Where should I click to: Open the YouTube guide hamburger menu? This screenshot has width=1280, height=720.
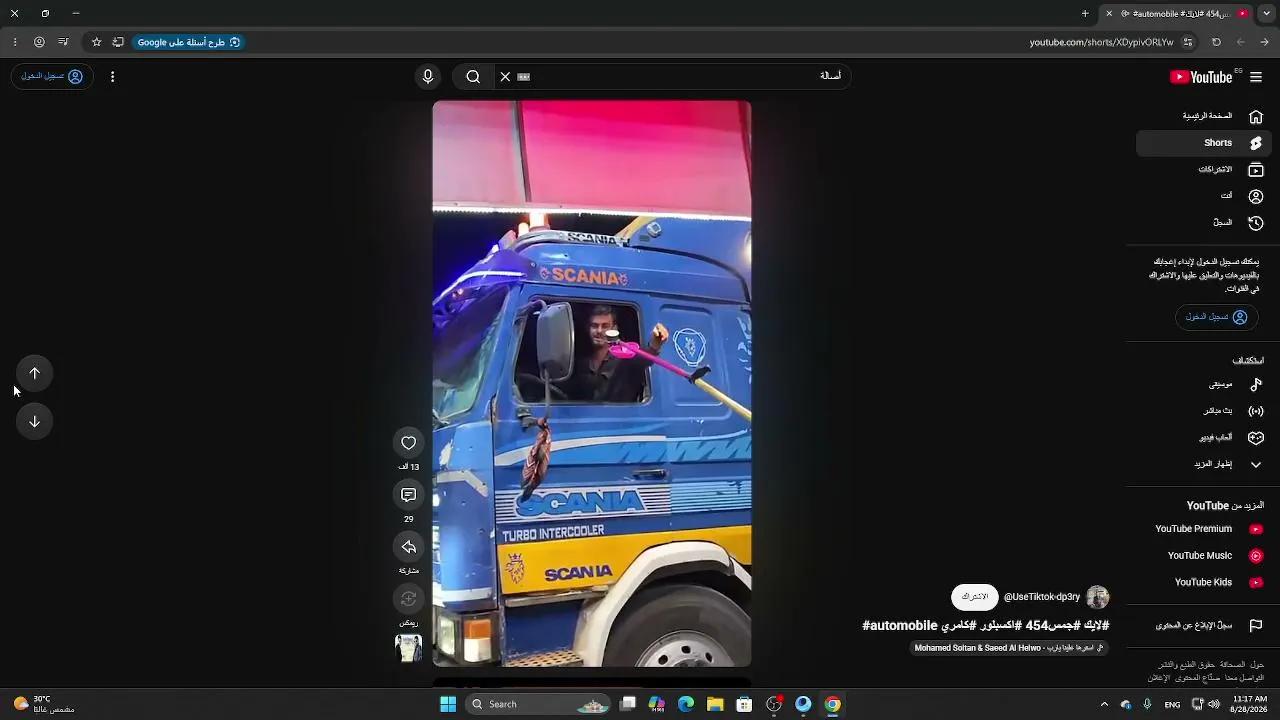1256,77
